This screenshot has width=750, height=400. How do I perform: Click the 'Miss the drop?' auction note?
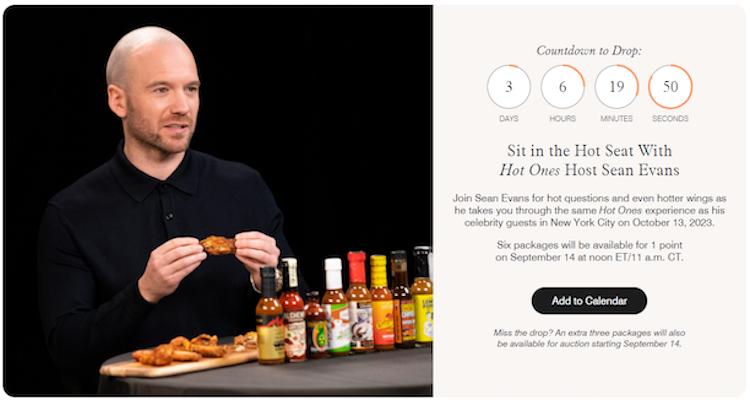coord(589,338)
